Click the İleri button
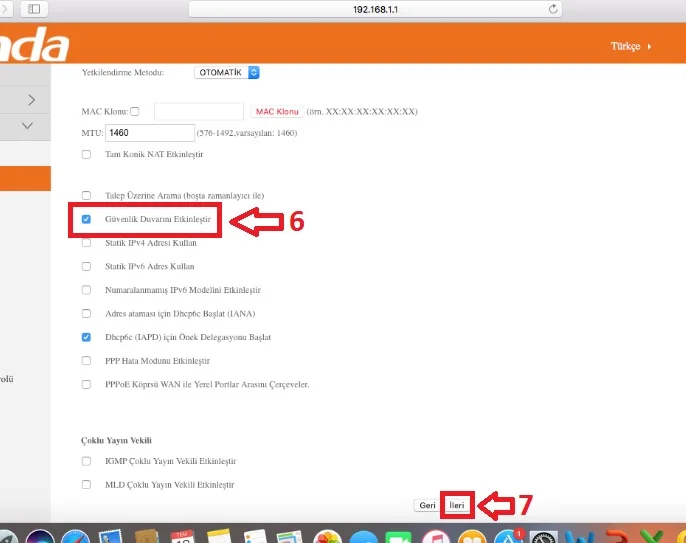The image size is (686, 543). click(457, 505)
